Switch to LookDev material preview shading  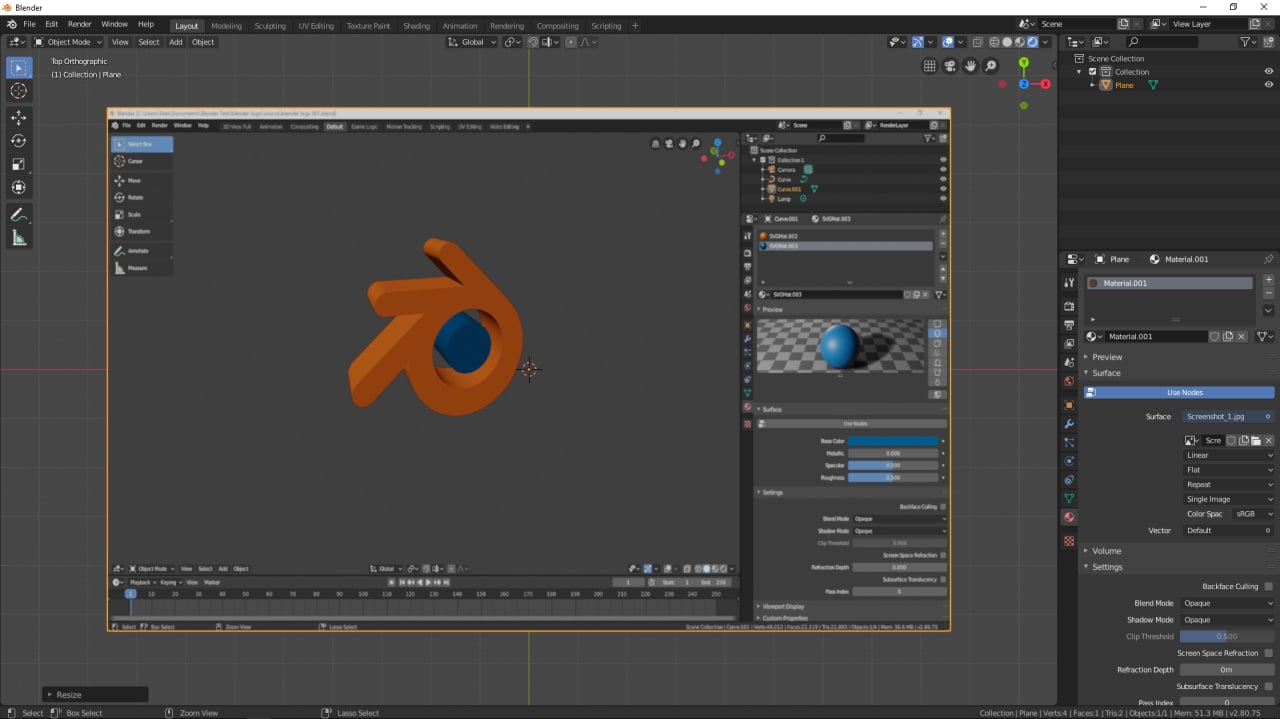[1020, 42]
